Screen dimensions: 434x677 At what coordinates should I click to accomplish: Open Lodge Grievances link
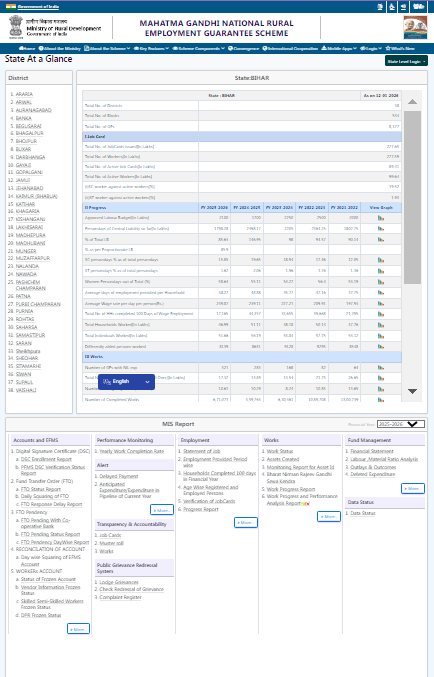point(119,582)
